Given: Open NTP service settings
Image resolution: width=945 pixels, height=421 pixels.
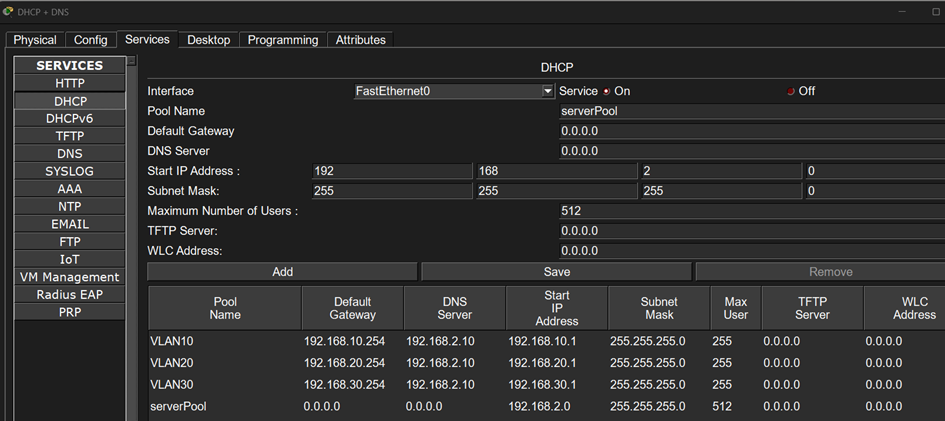Looking at the screenshot, I should tap(70, 207).
